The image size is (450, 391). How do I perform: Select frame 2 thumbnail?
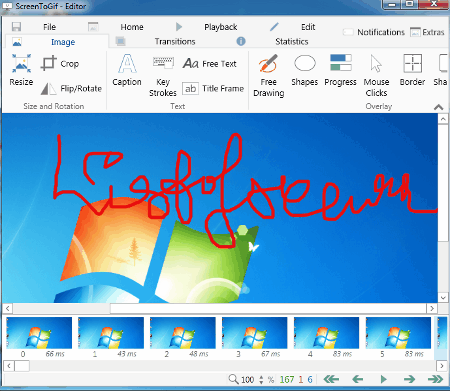point(183,333)
